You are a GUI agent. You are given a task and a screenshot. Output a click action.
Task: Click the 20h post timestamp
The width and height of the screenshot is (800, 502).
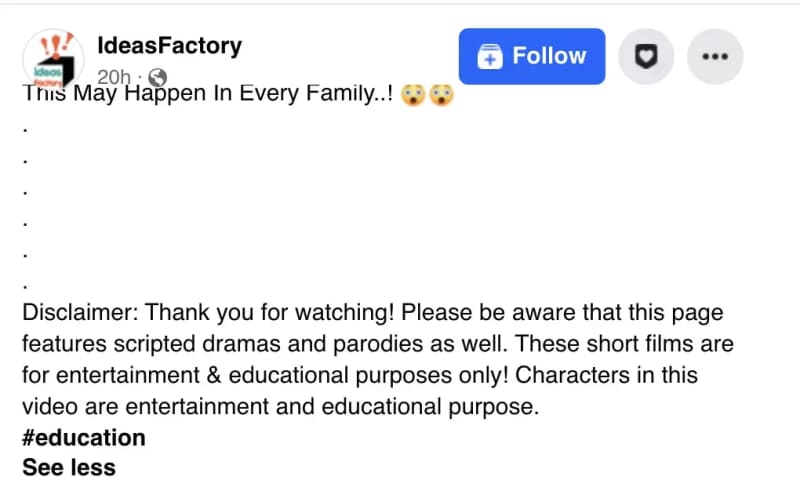113,77
